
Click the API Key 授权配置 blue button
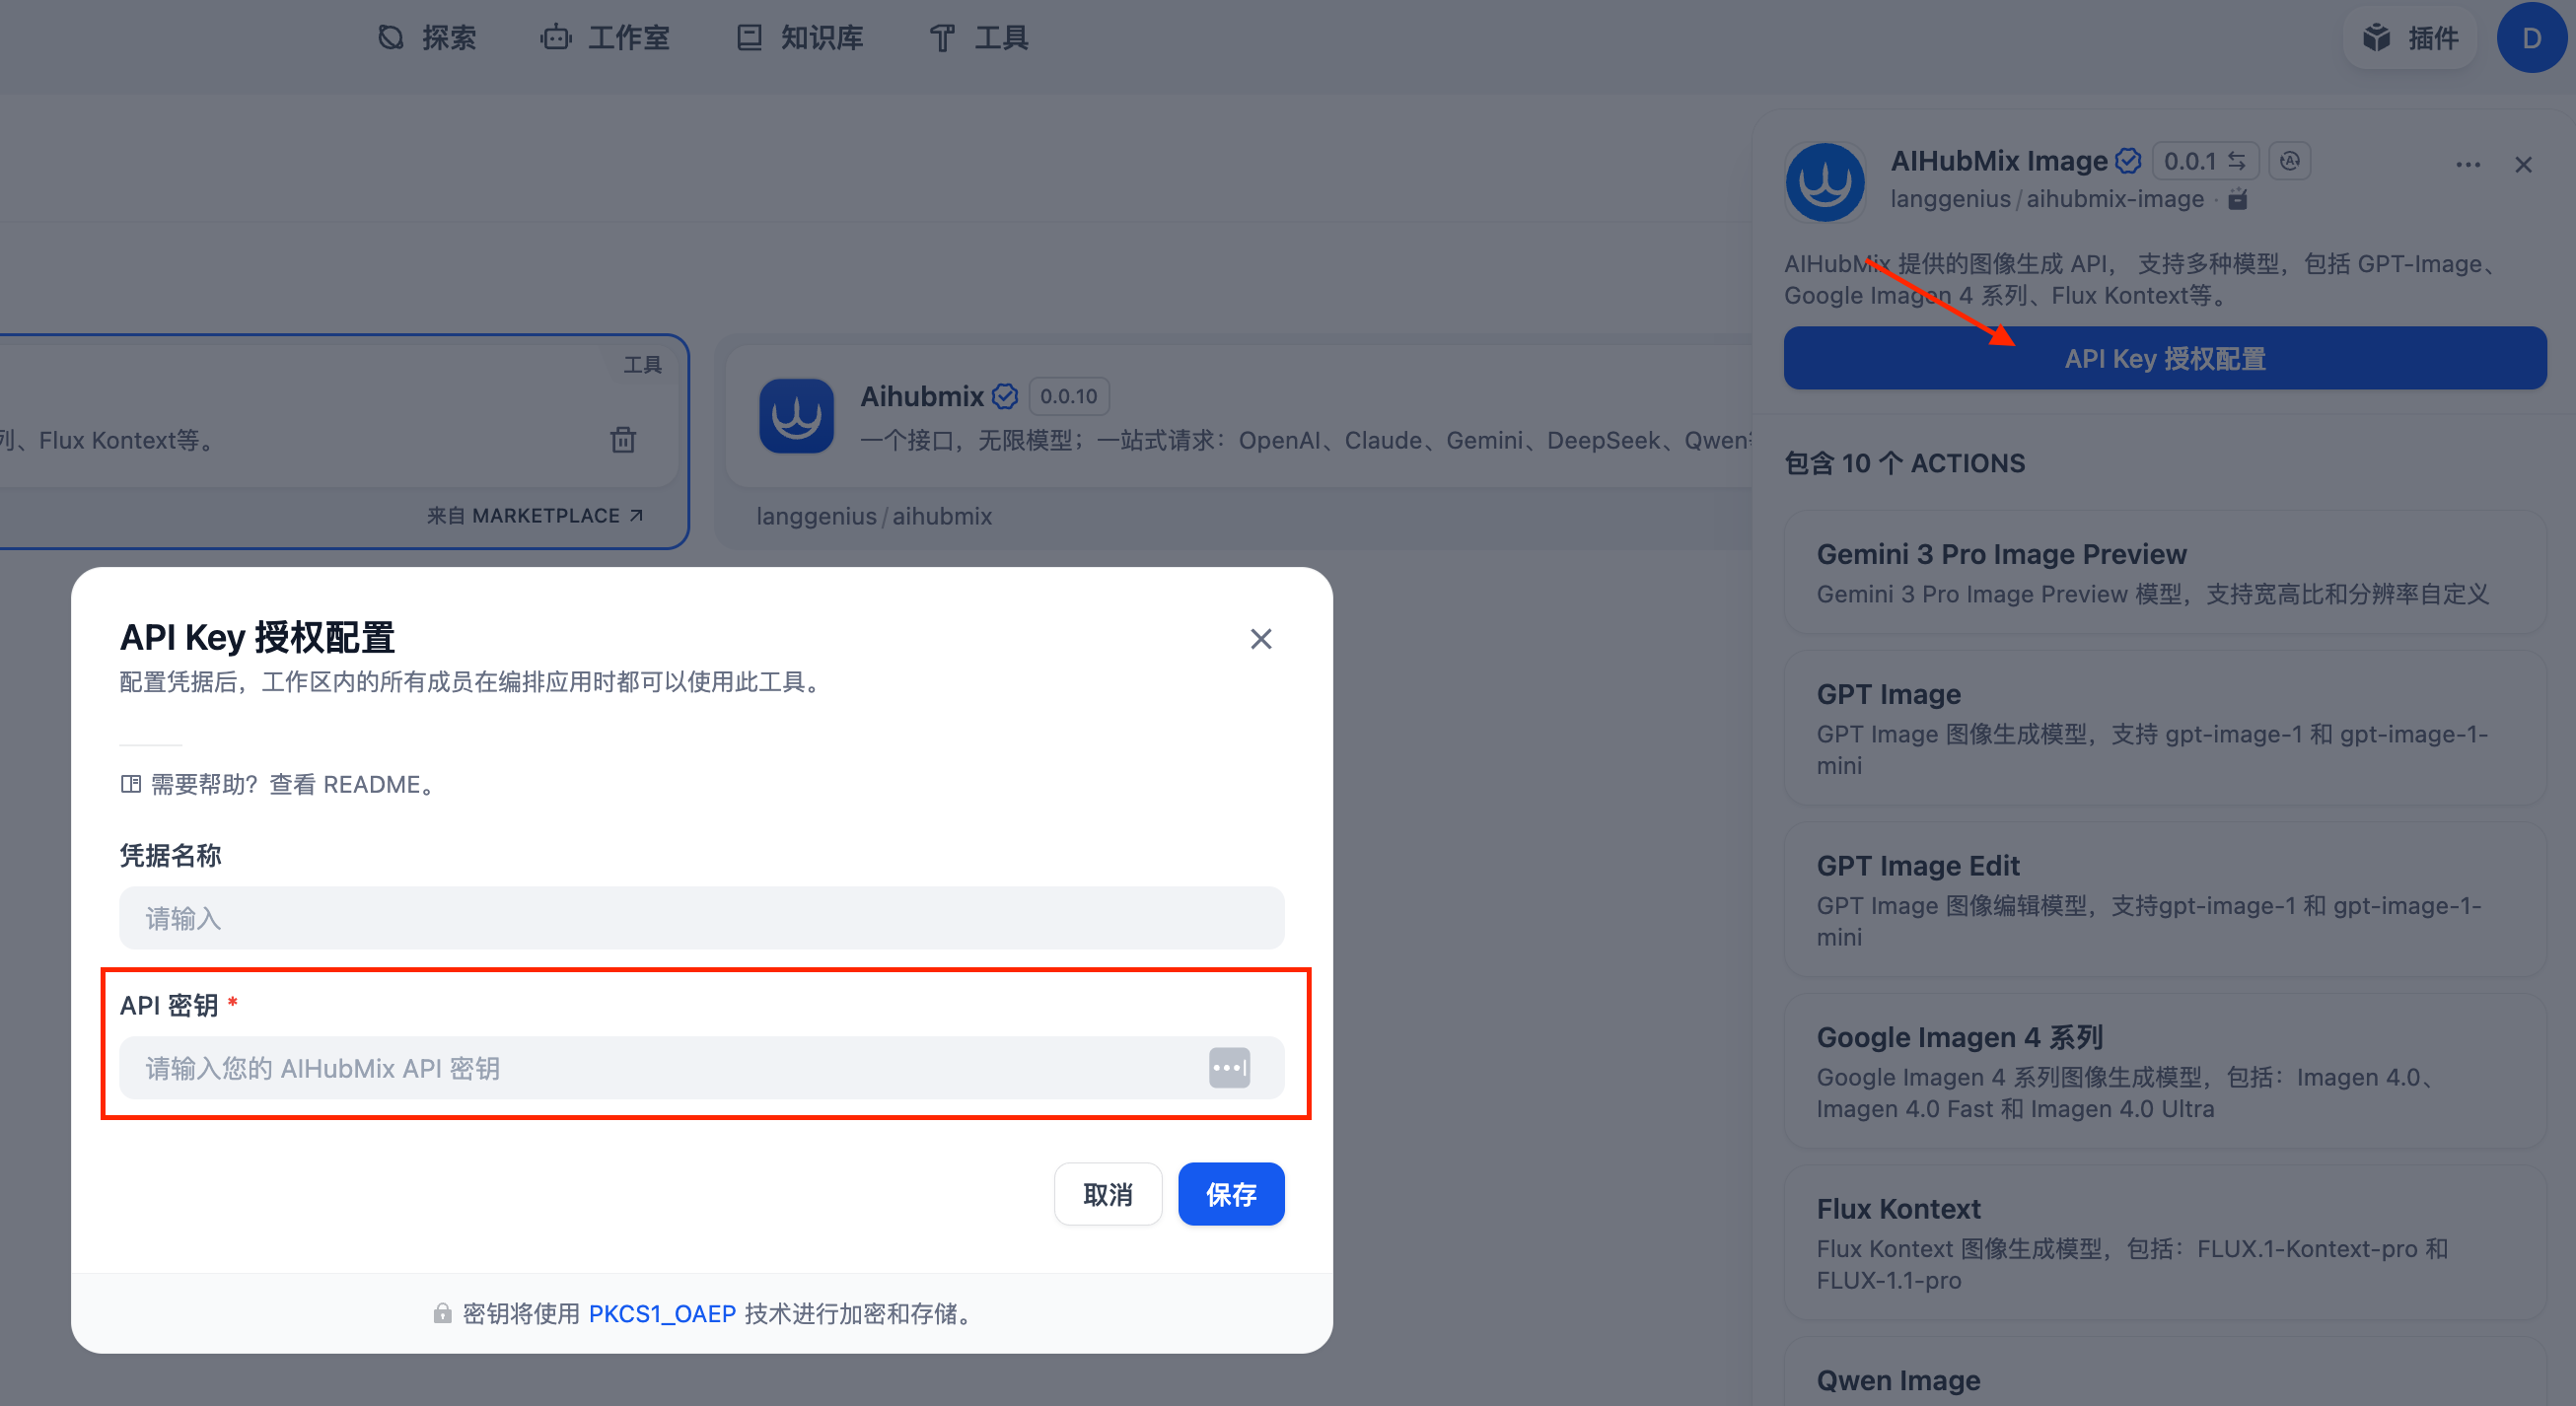pos(2165,358)
